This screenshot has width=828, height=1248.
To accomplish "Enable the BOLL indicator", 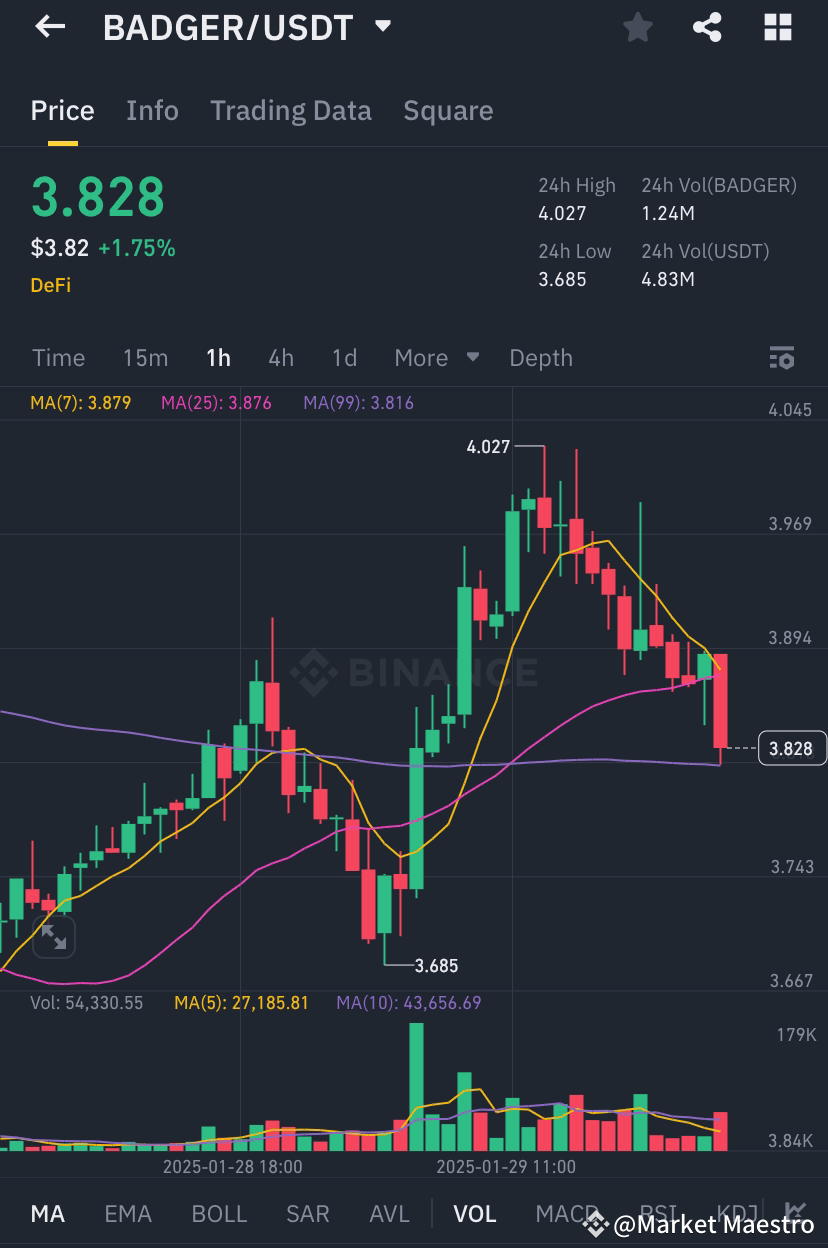I will click(218, 1213).
